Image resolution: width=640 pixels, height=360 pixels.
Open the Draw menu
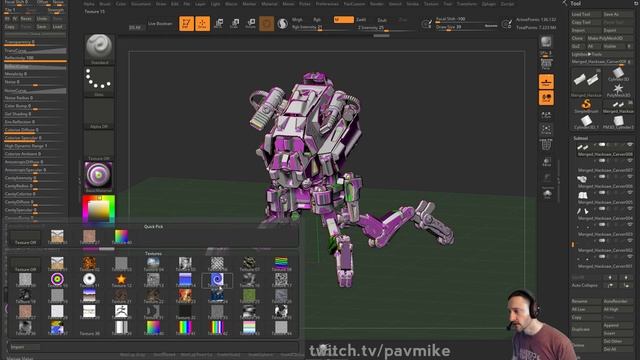161,4
